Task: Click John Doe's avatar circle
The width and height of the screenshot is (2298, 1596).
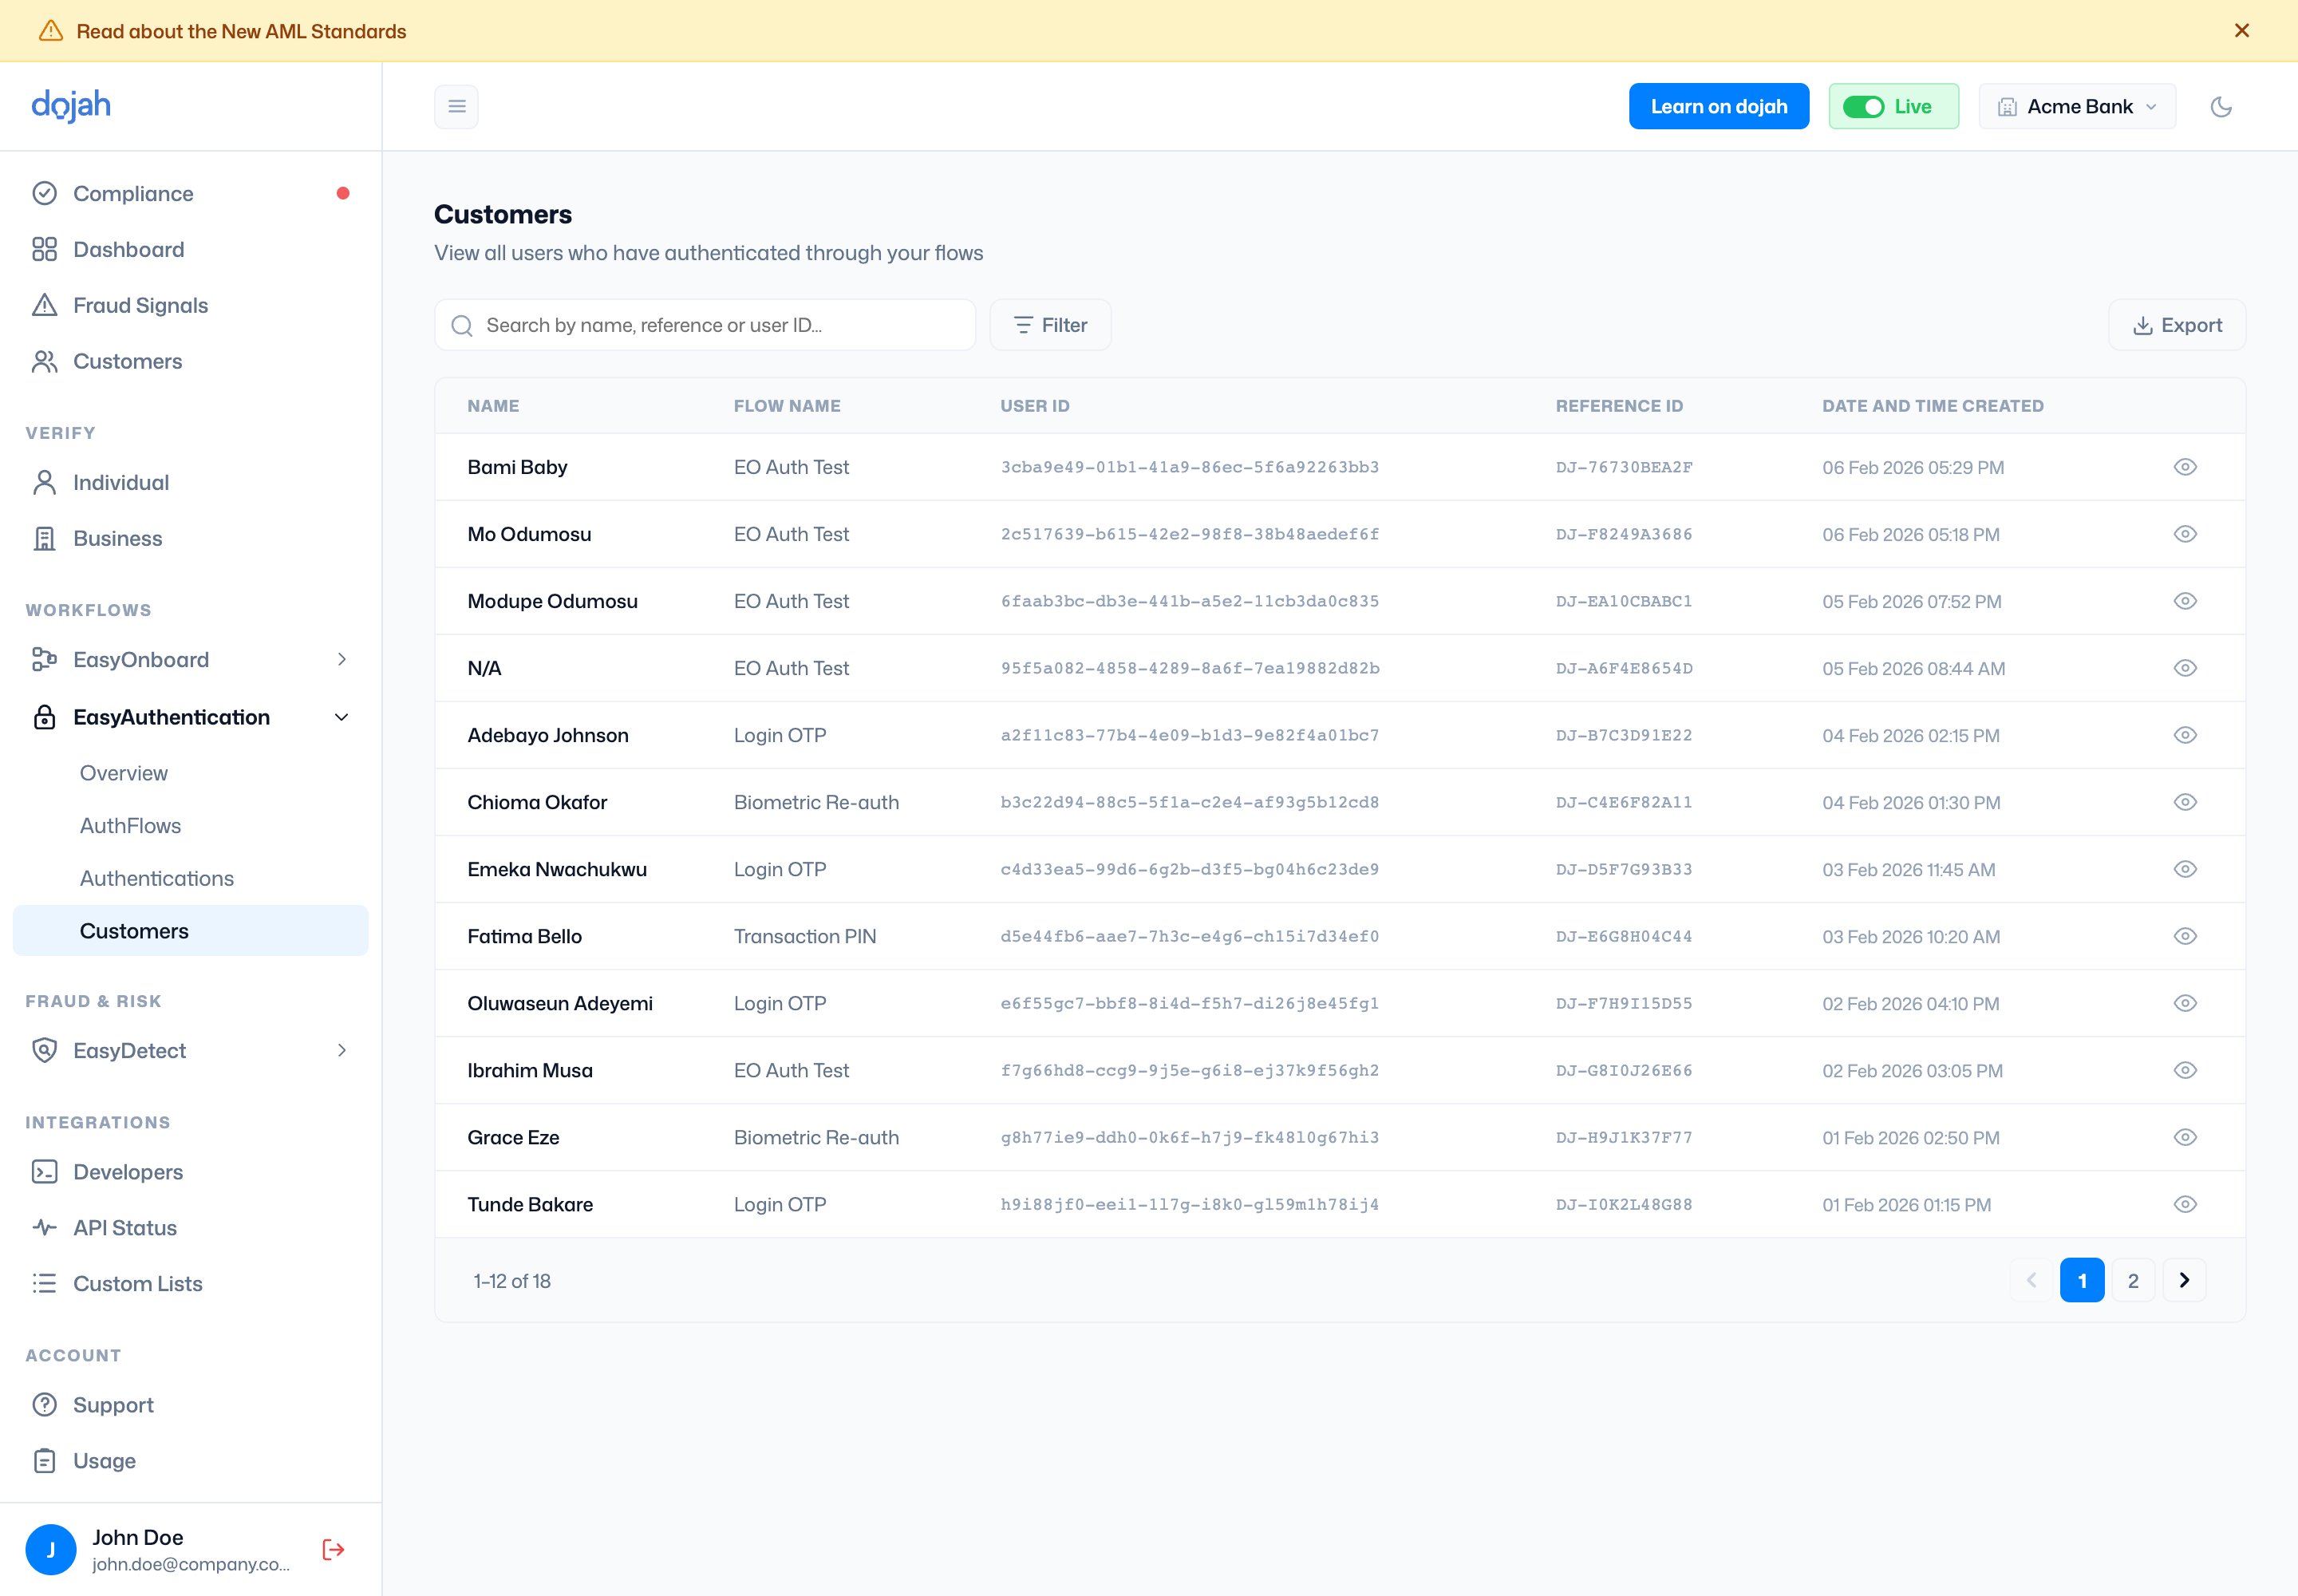Action: 51,1549
